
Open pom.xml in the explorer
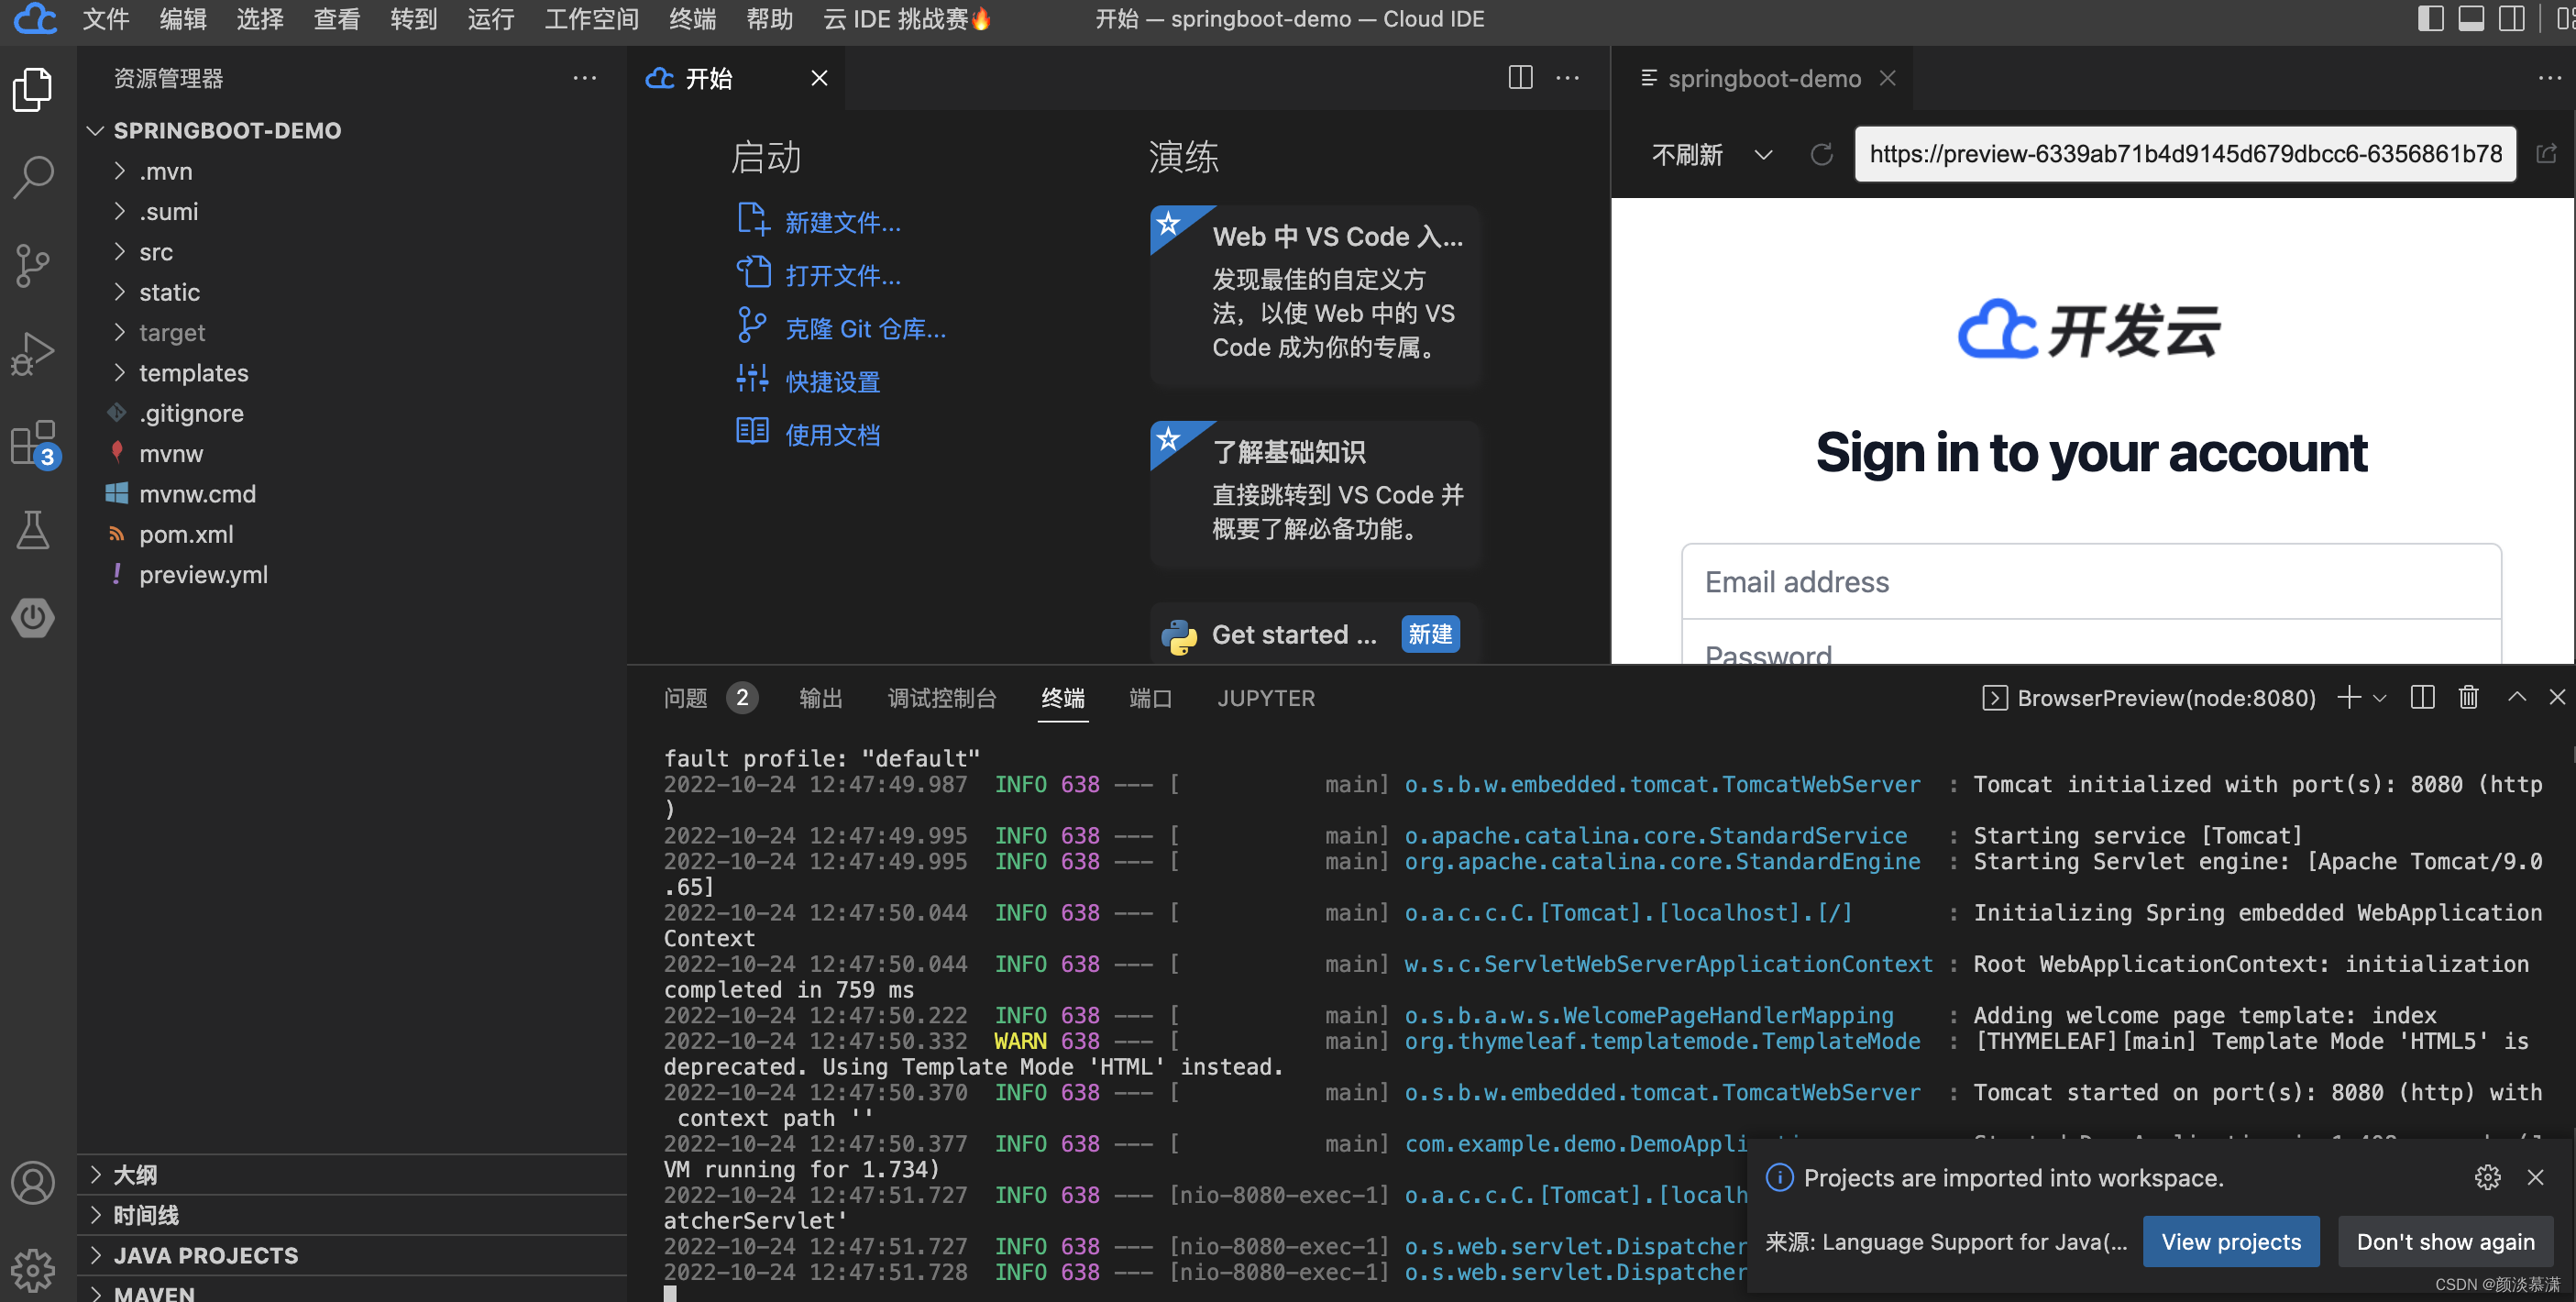[186, 534]
